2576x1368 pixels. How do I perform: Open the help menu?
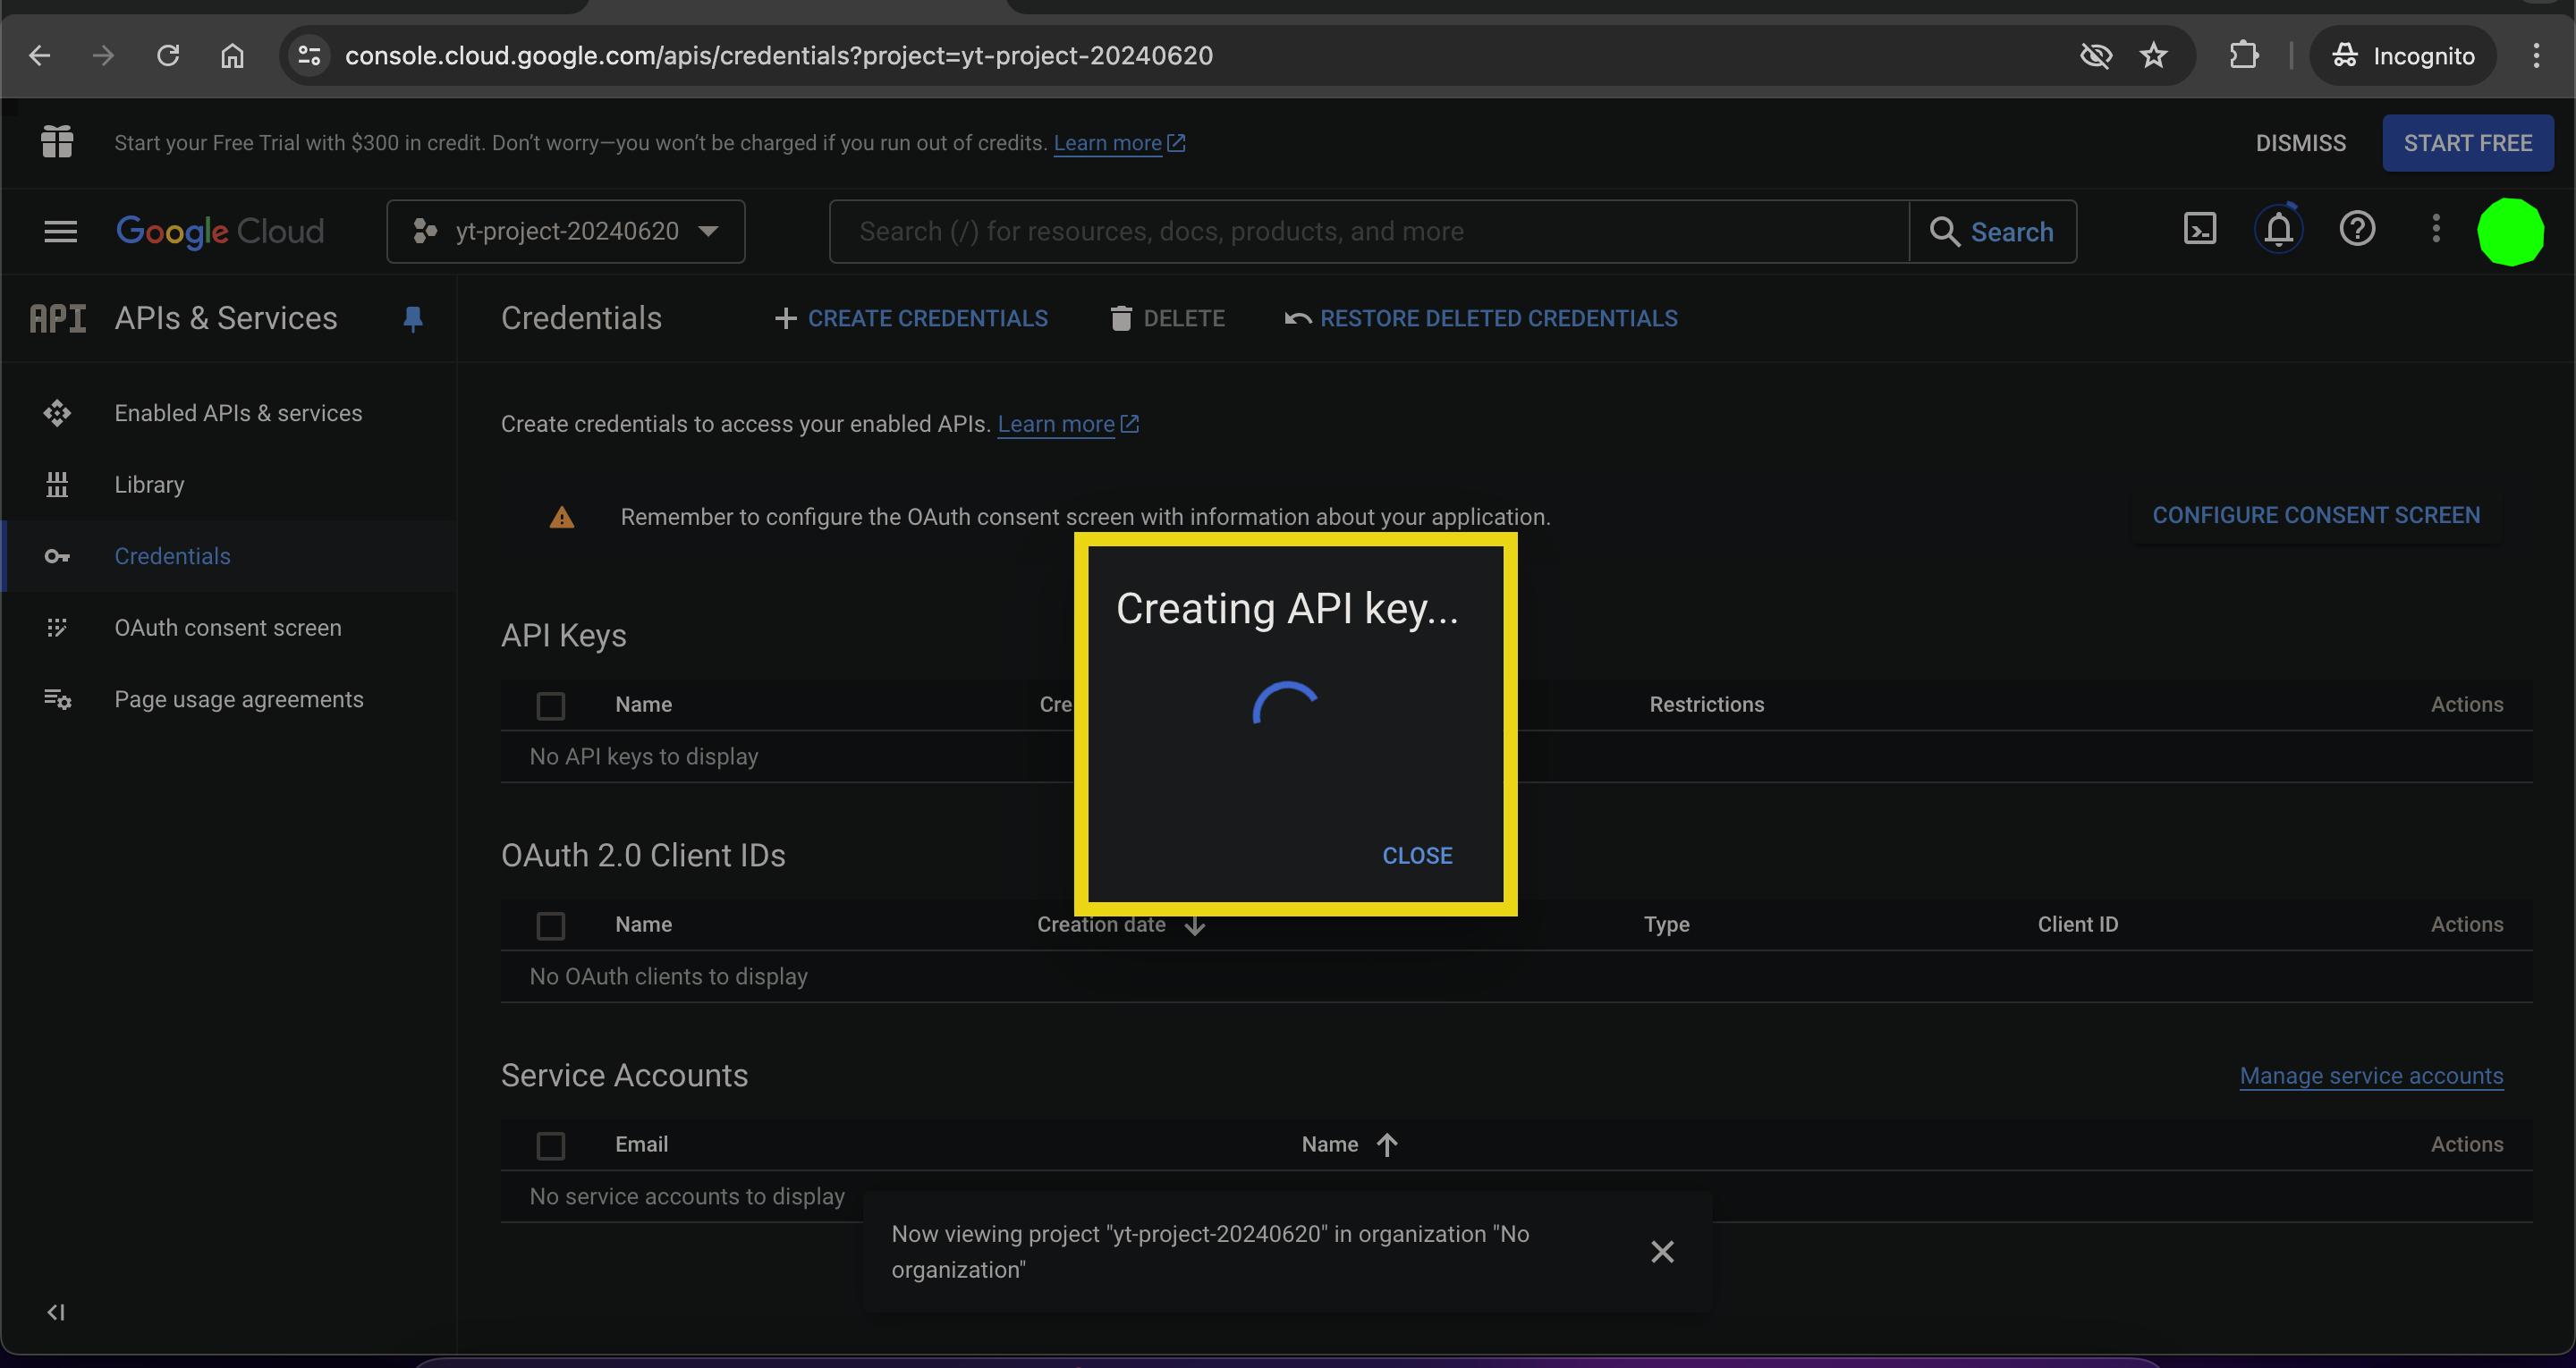[x=2357, y=230]
